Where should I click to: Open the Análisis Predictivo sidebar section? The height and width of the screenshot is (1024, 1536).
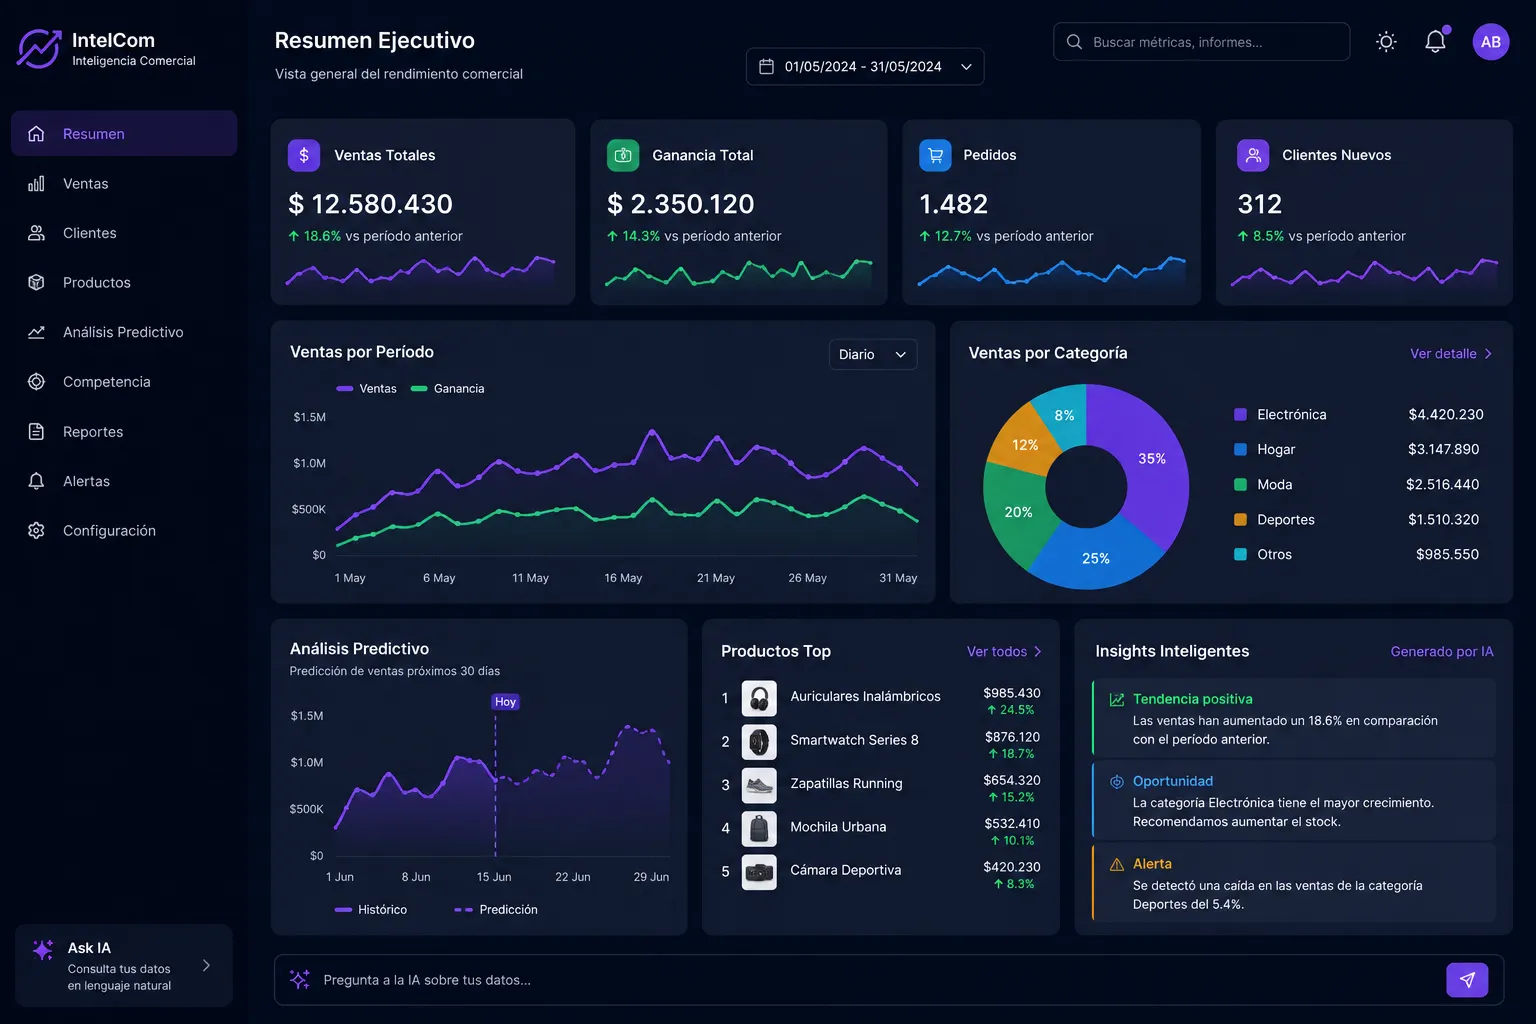click(124, 332)
